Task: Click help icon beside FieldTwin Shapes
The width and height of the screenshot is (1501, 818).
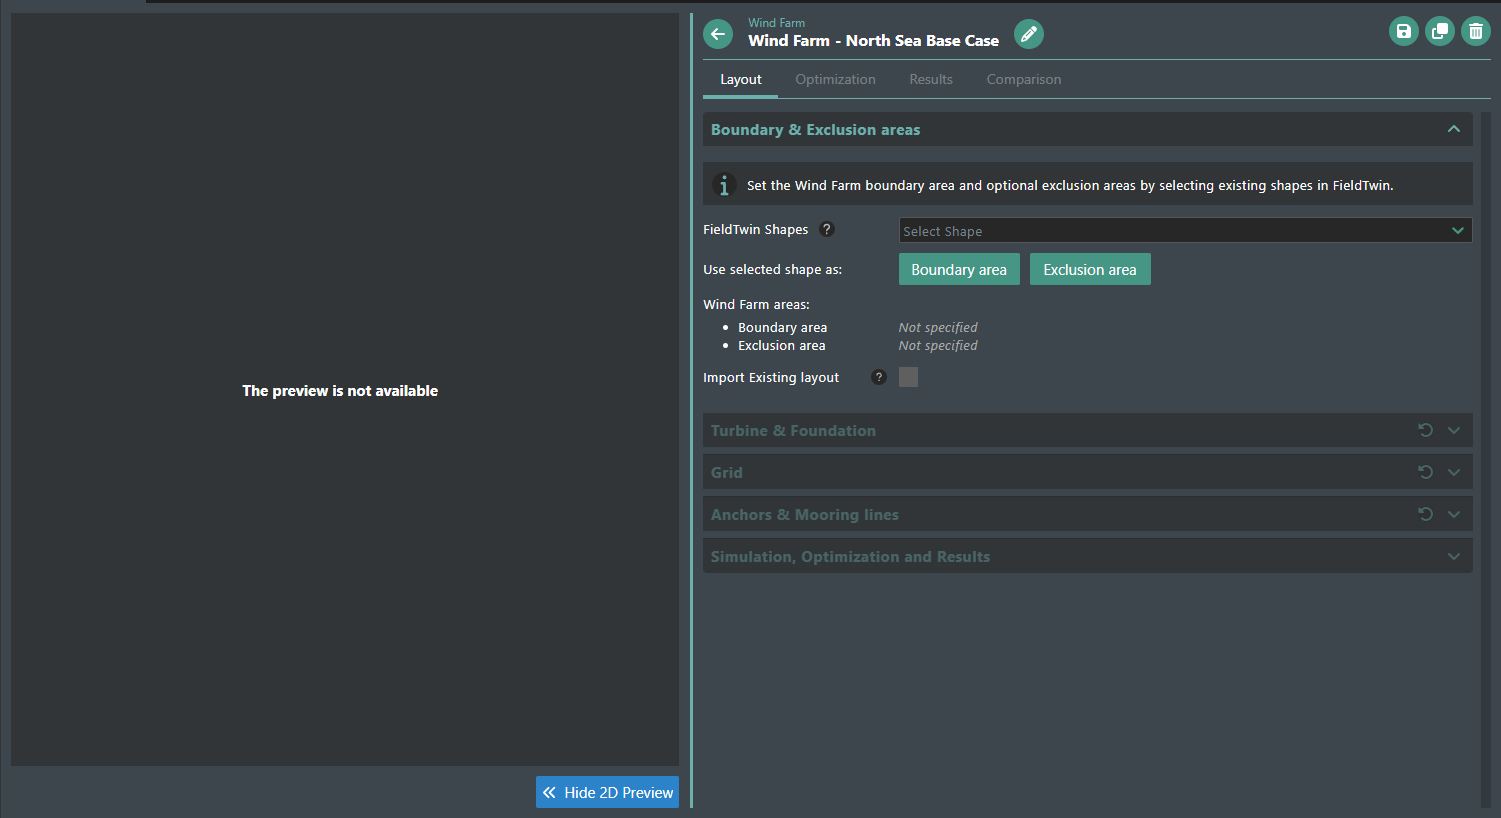Action: (826, 229)
